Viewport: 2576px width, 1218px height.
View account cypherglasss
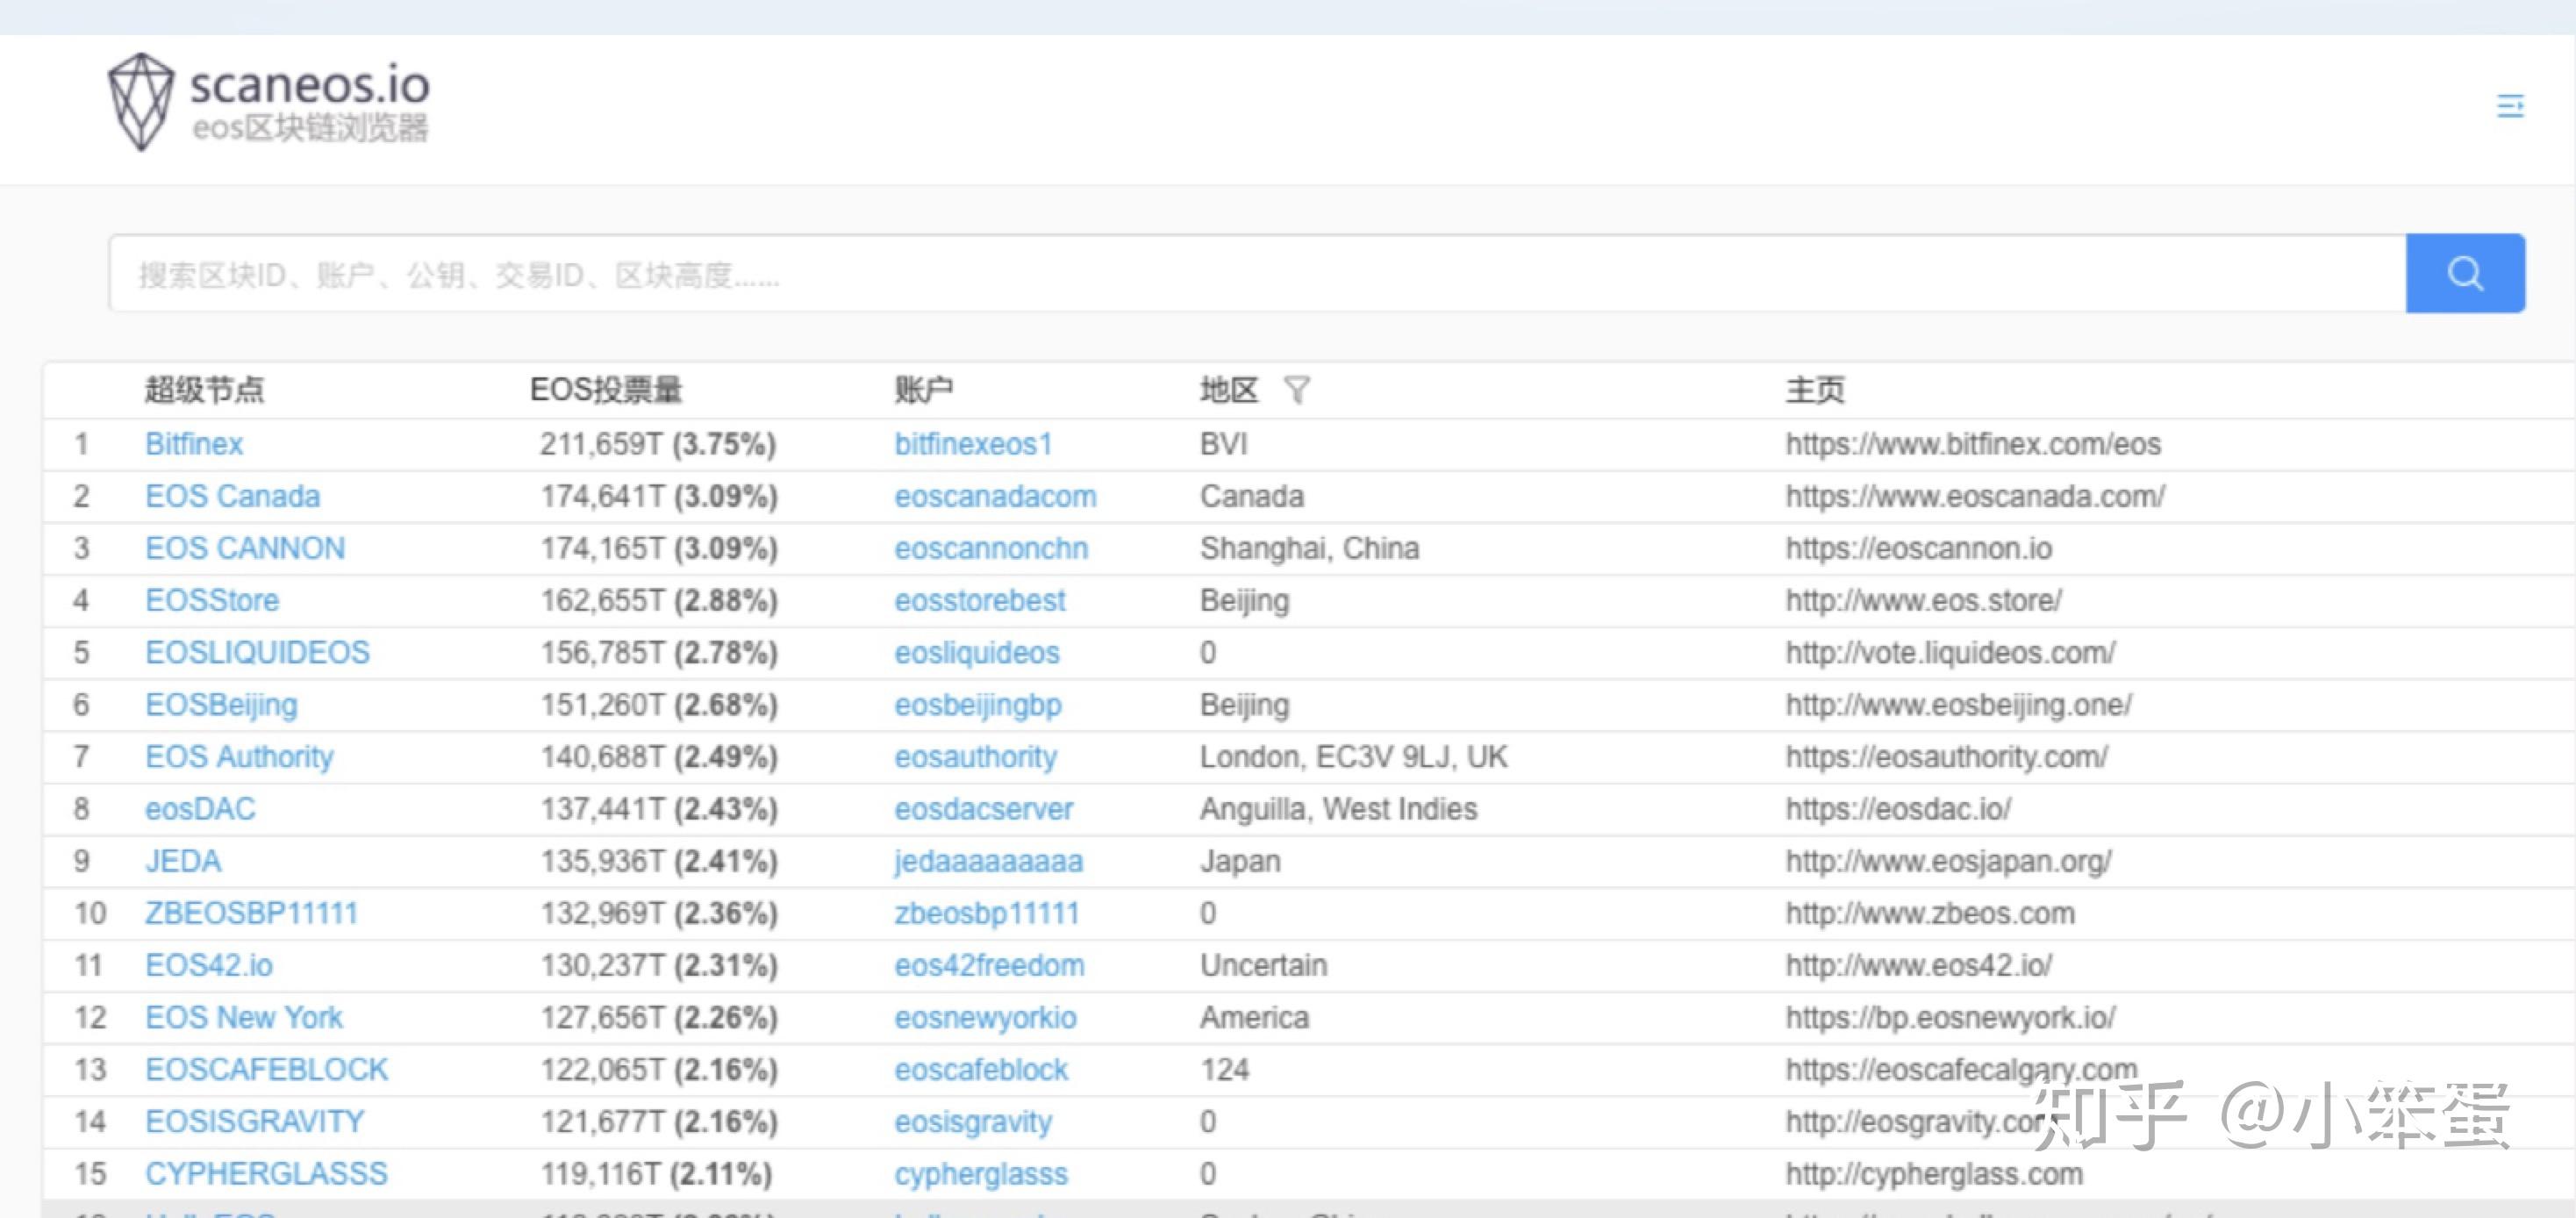click(x=981, y=1173)
